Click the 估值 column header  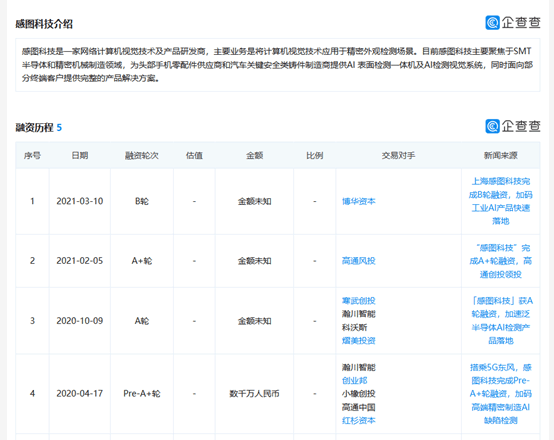194,156
